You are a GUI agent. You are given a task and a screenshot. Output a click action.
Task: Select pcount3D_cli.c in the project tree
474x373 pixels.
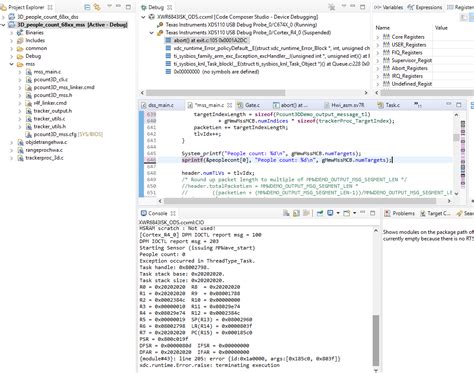coord(51,80)
